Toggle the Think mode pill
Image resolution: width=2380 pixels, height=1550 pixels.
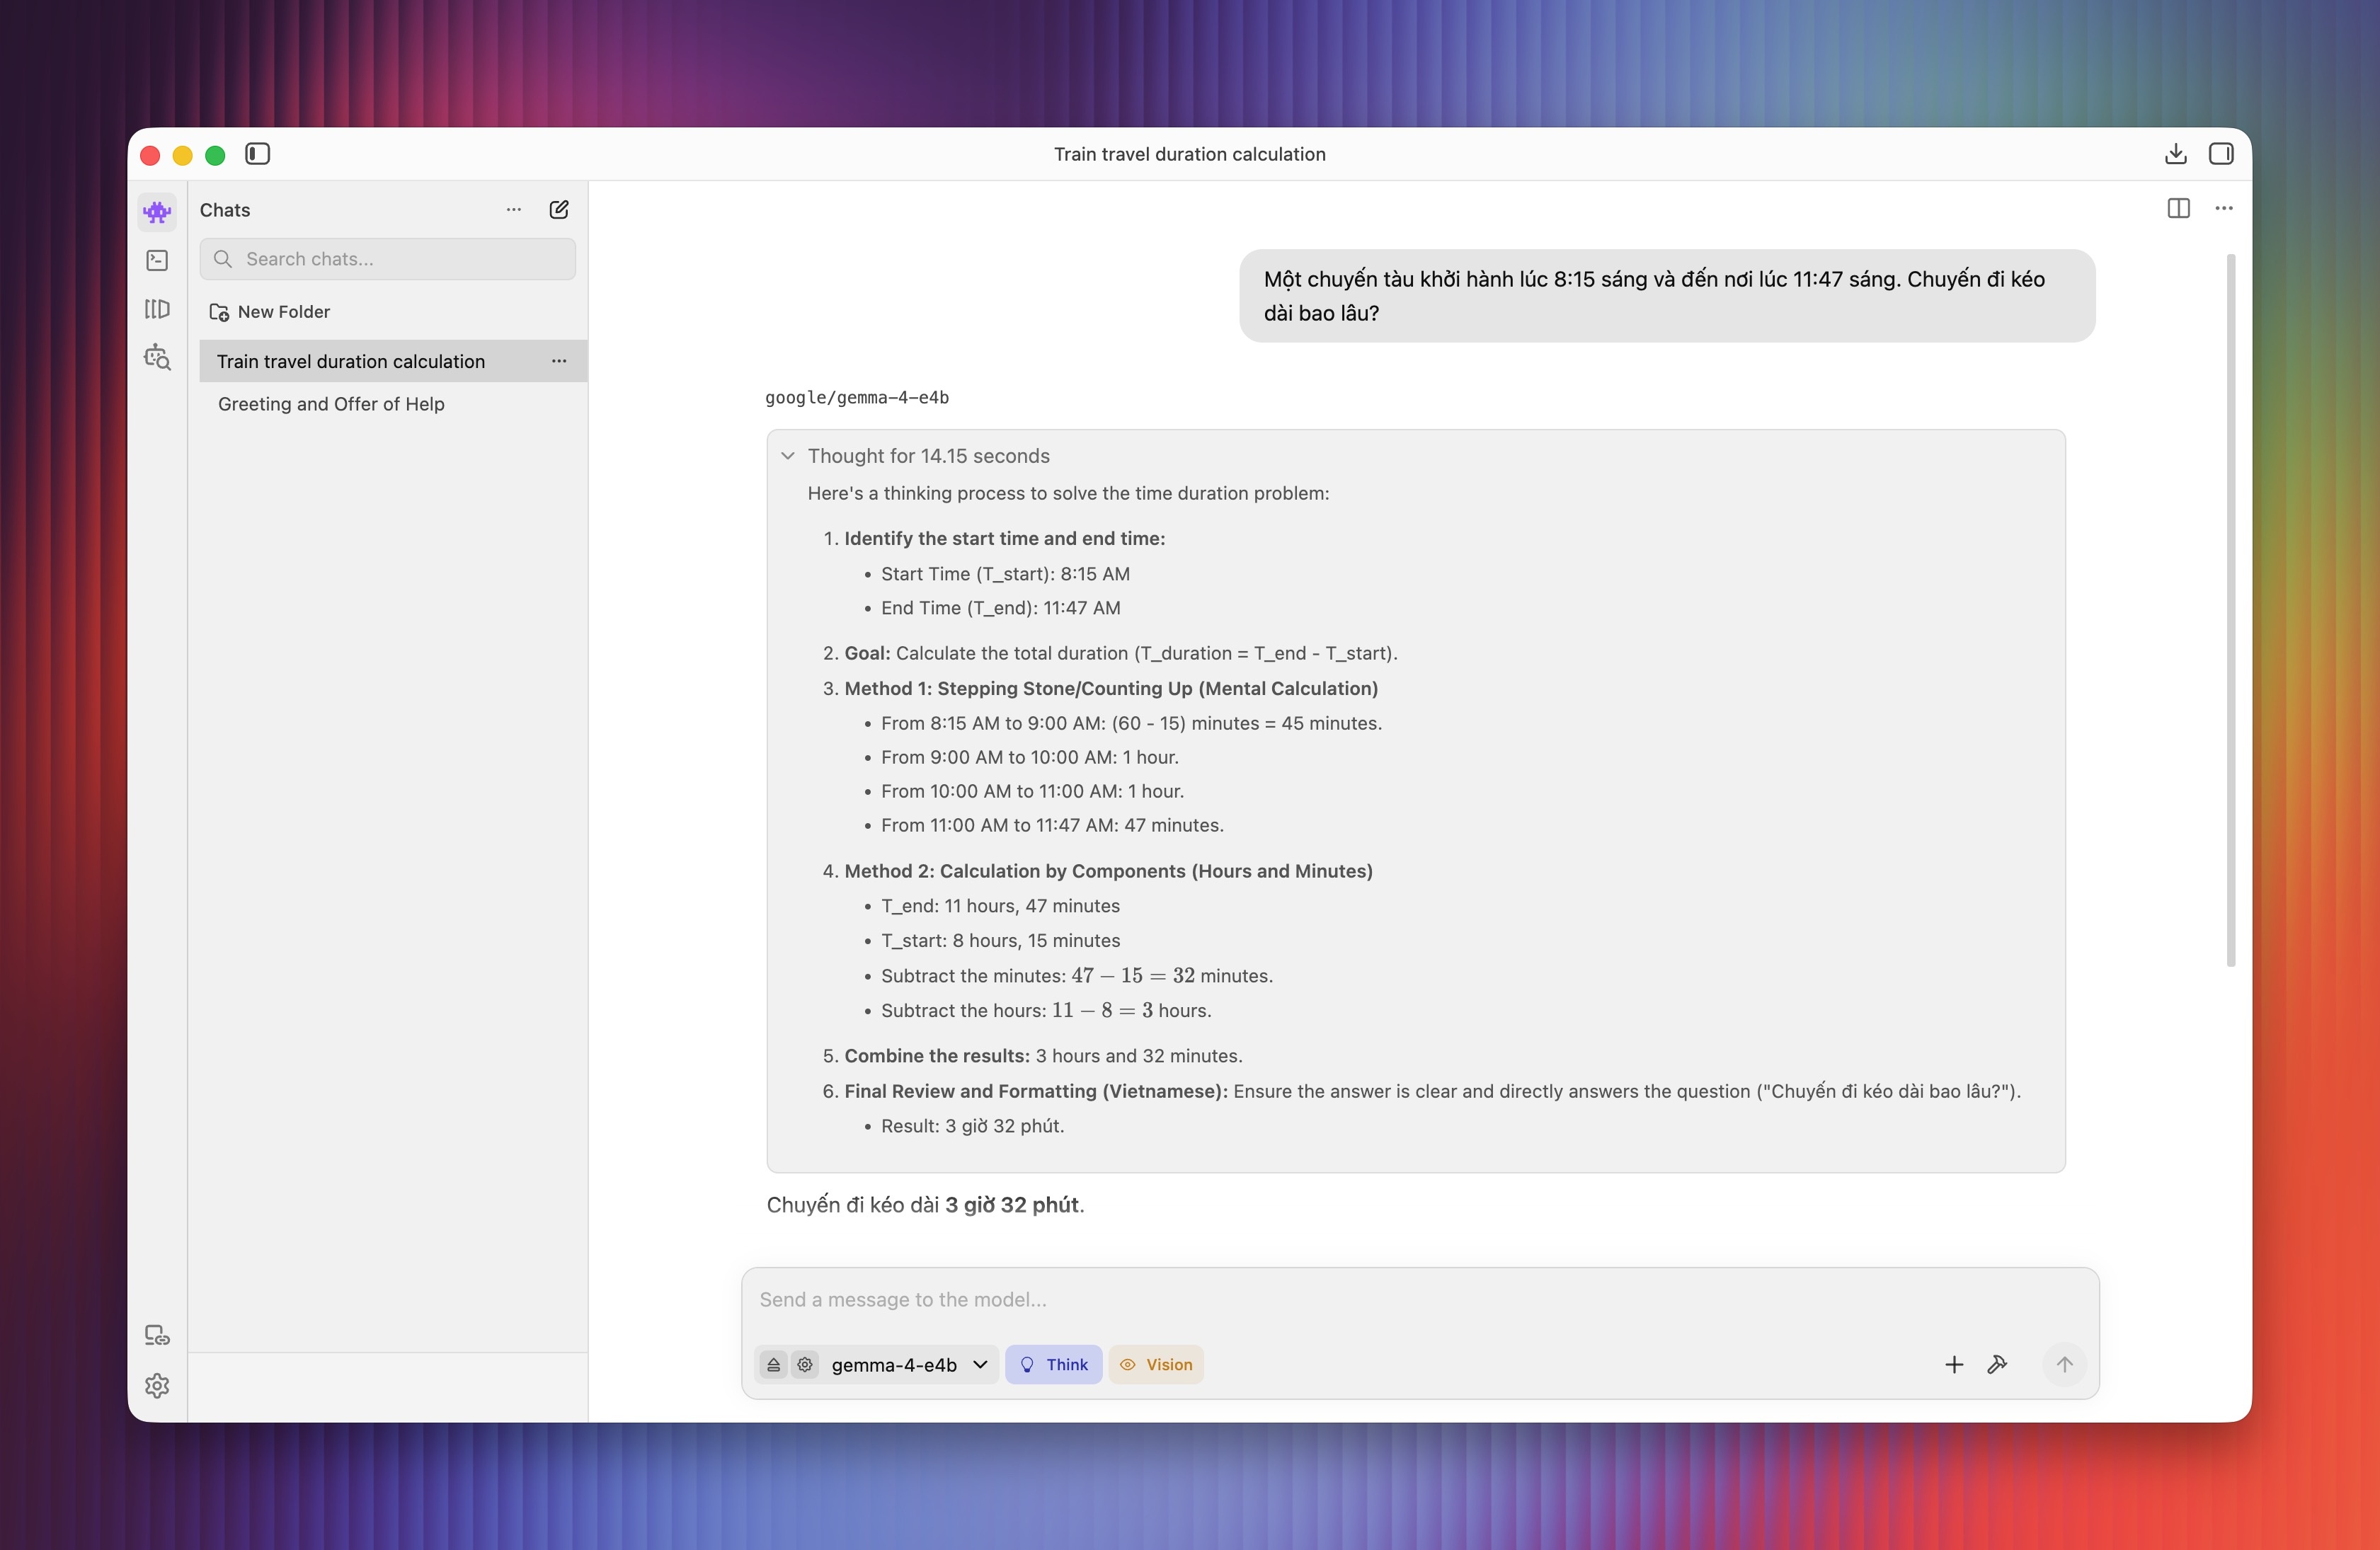(x=1053, y=1364)
